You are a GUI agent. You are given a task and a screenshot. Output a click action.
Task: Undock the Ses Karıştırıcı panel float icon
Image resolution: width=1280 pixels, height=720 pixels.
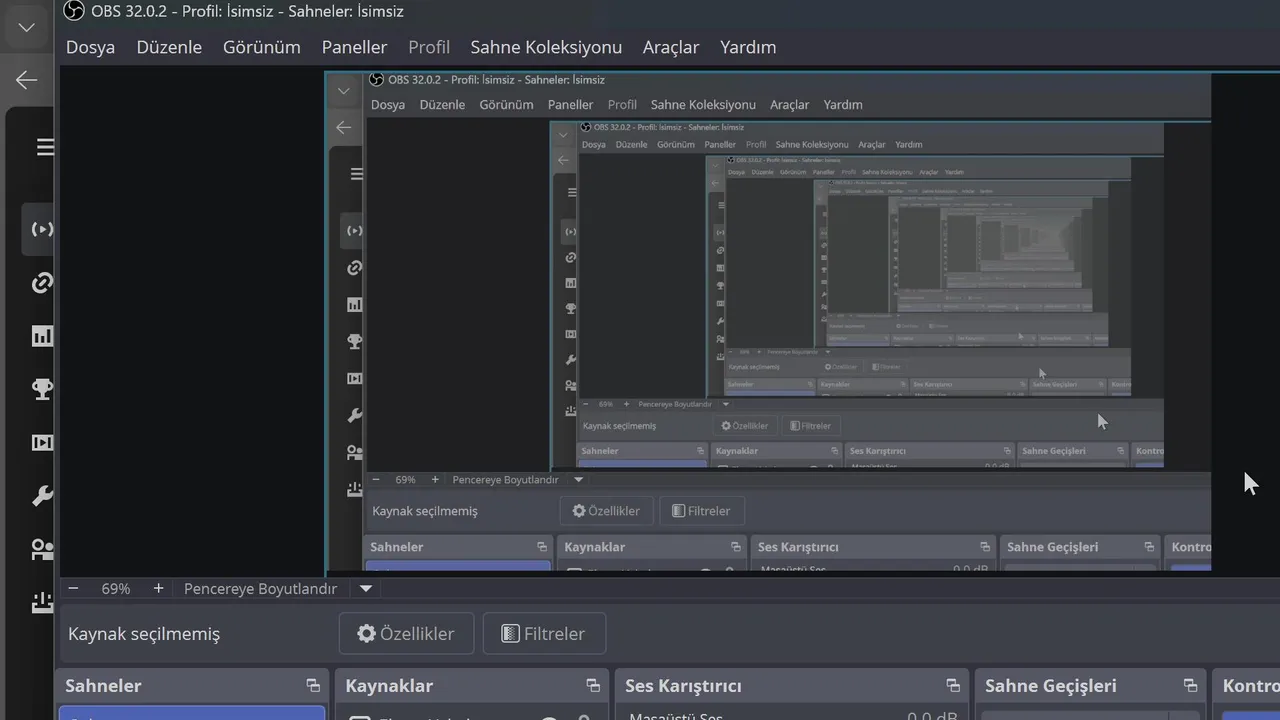[x=952, y=686]
